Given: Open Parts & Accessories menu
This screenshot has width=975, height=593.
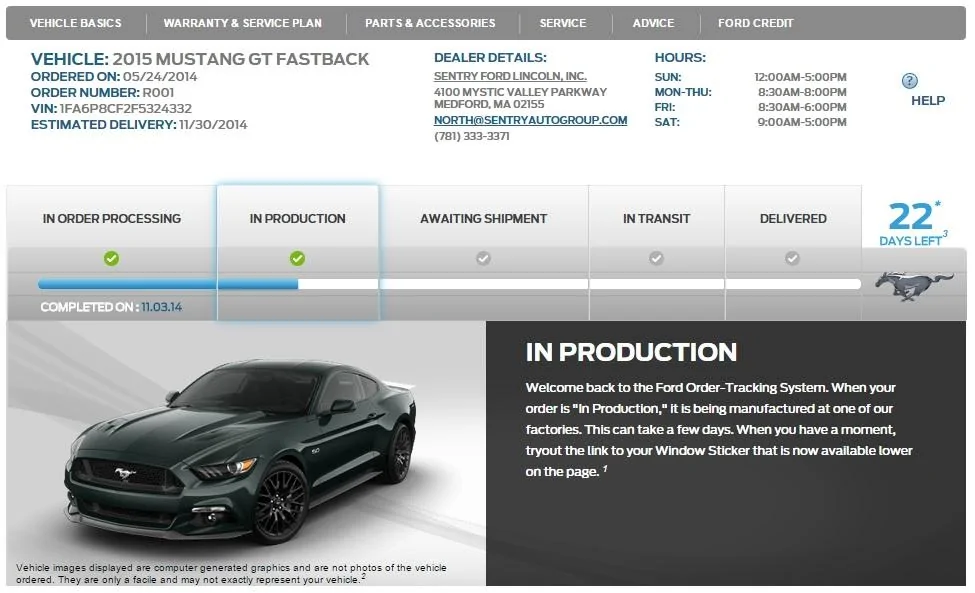Looking at the screenshot, I should coord(430,23).
